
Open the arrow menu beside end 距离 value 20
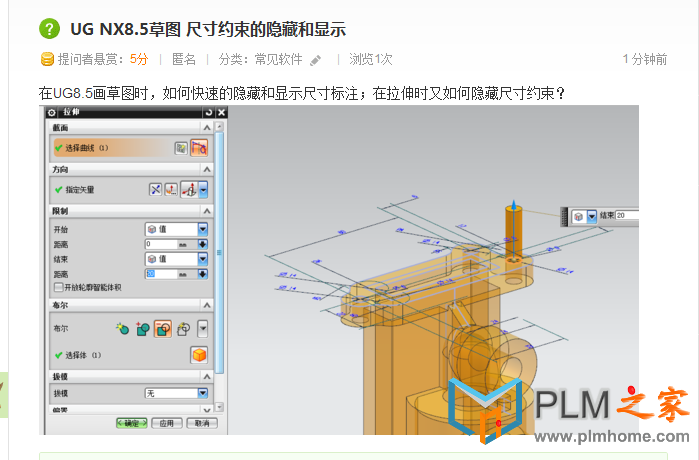point(203,274)
